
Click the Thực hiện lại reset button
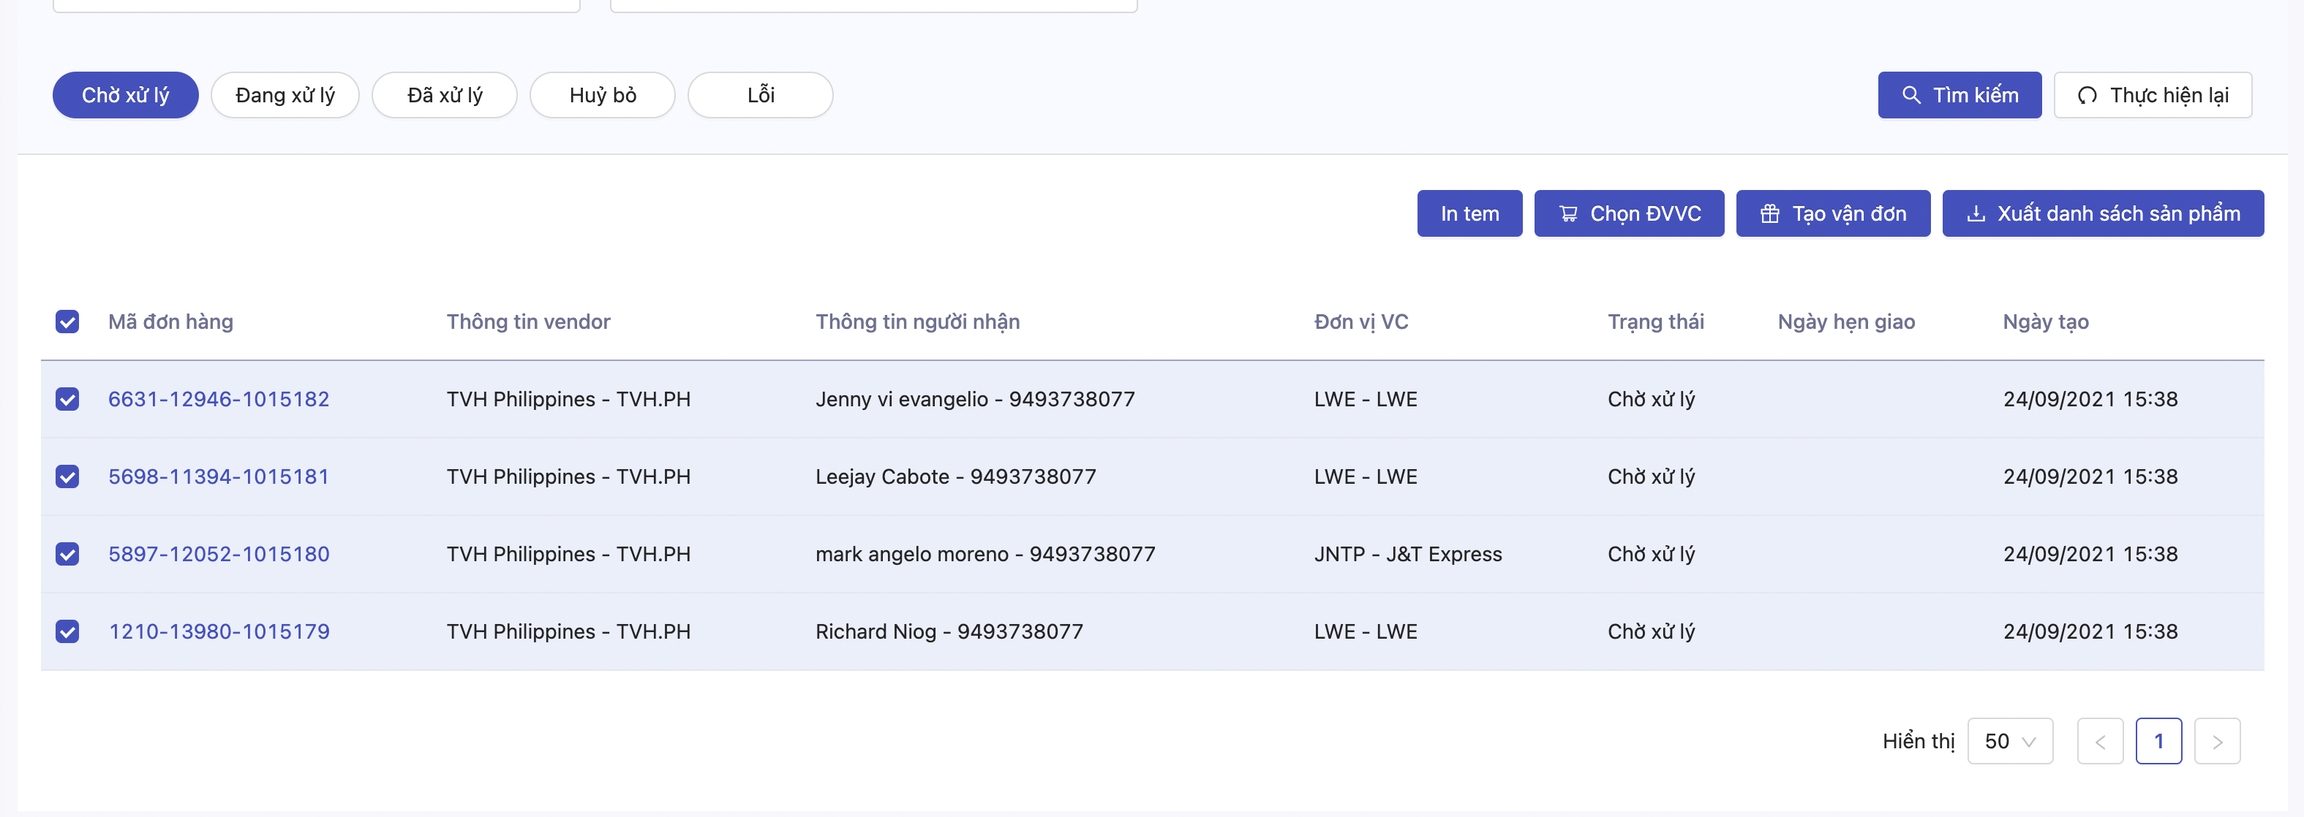tap(2152, 95)
